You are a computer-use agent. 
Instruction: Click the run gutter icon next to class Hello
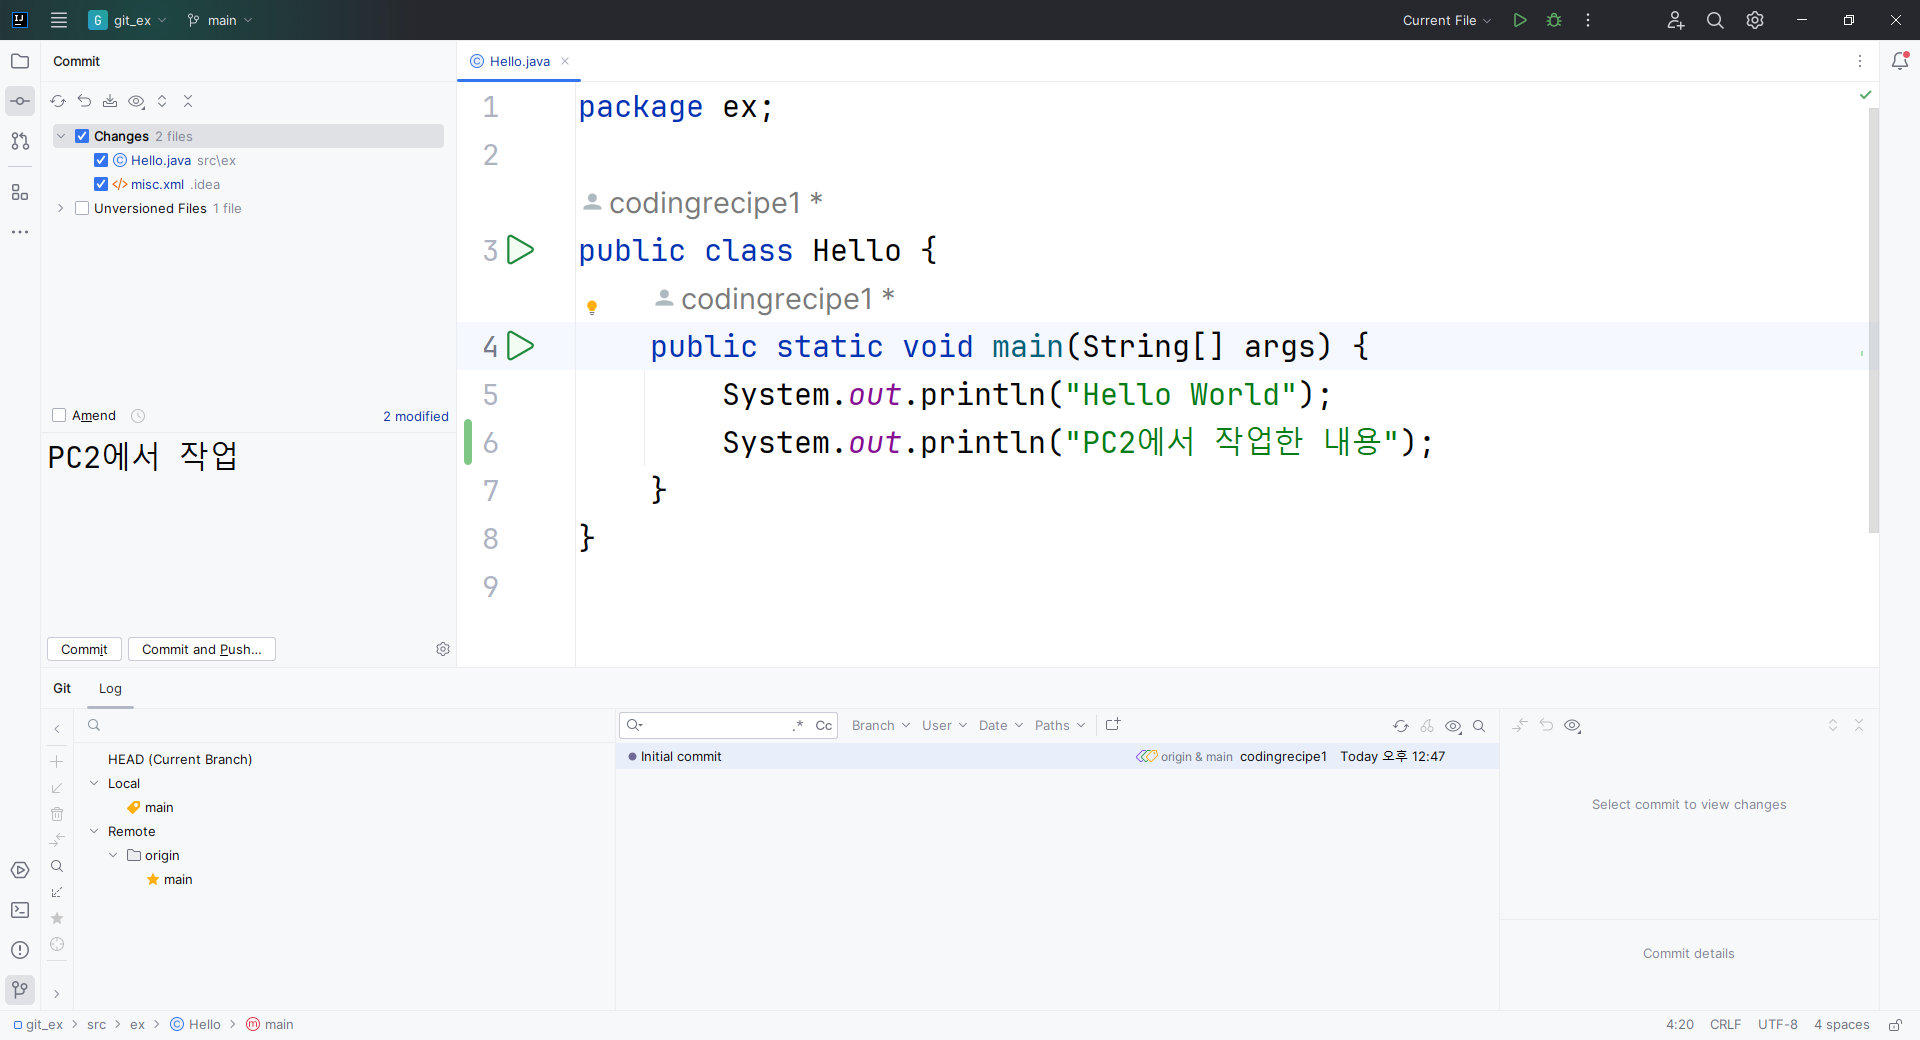tap(520, 250)
